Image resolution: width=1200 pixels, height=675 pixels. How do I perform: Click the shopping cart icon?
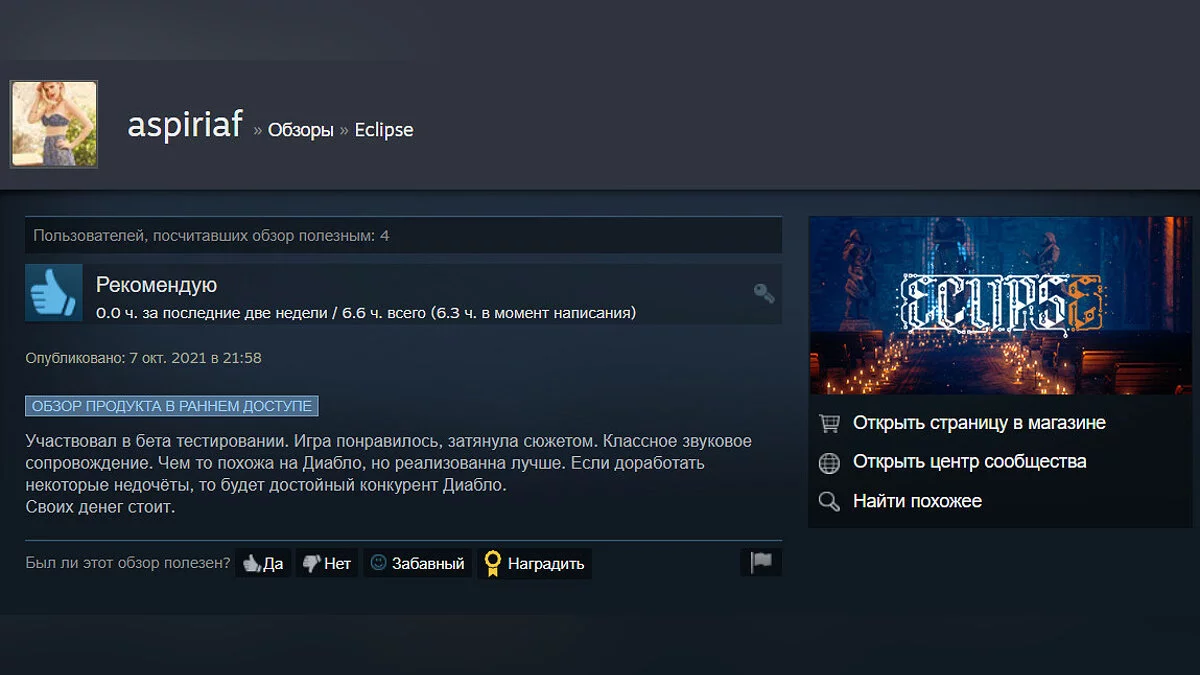(829, 423)
